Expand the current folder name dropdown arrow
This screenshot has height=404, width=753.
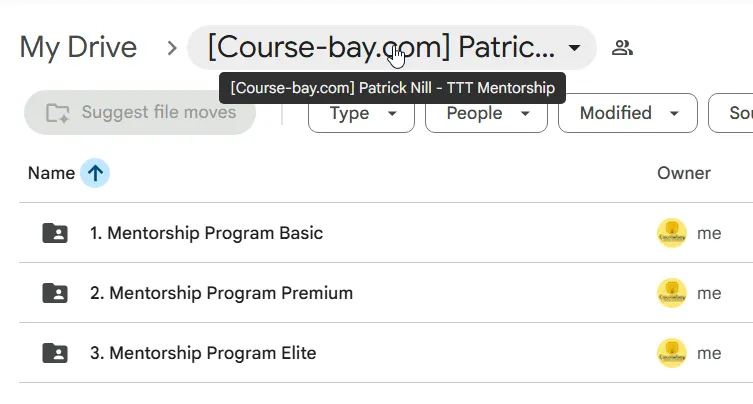pos(574,48)
